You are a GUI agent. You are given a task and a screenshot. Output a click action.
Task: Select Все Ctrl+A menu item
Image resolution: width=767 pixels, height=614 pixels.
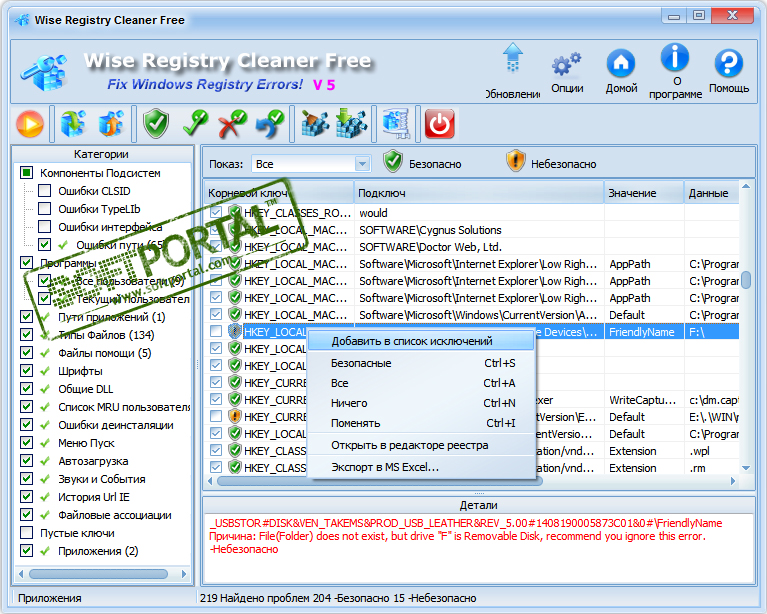[x=421, y=383]
